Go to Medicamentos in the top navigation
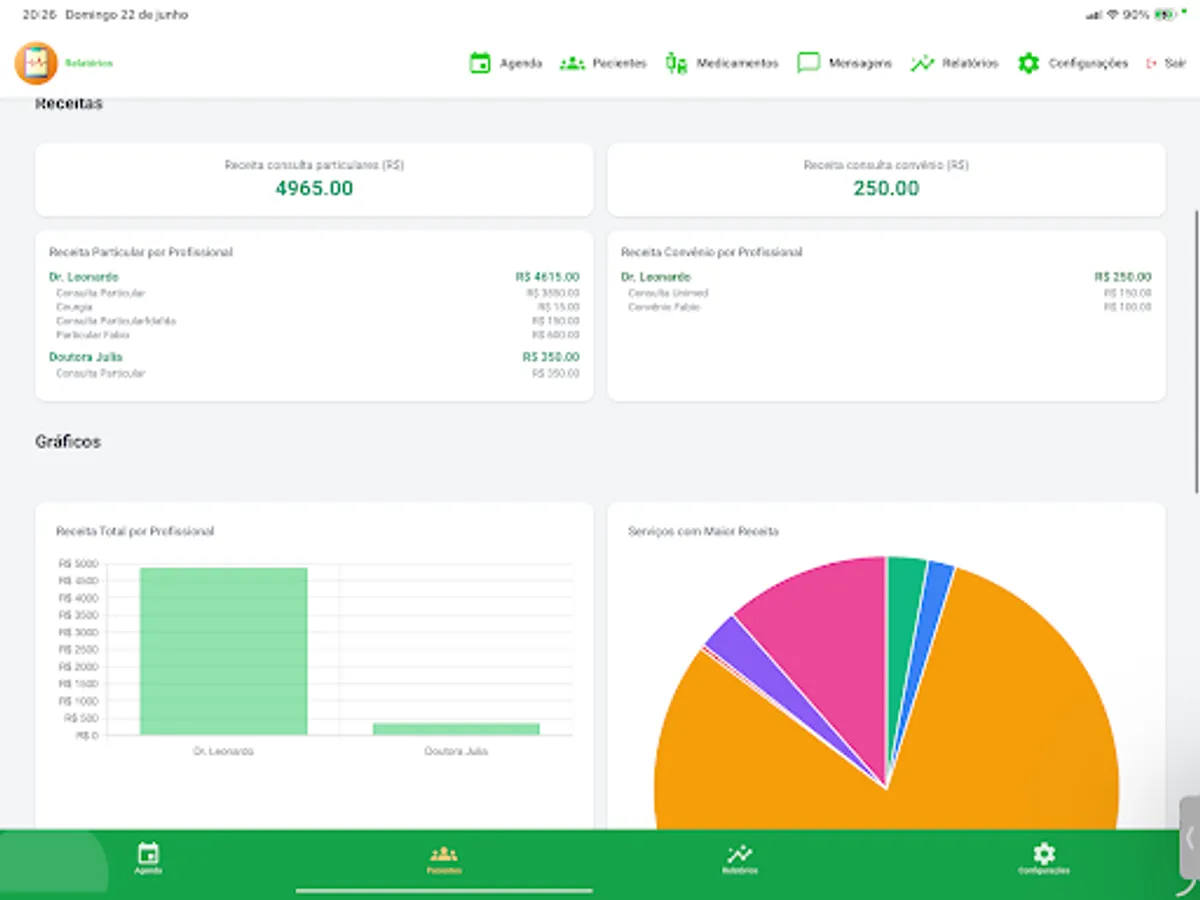This screenshot has width=1200, height=900. coord(722,63)
